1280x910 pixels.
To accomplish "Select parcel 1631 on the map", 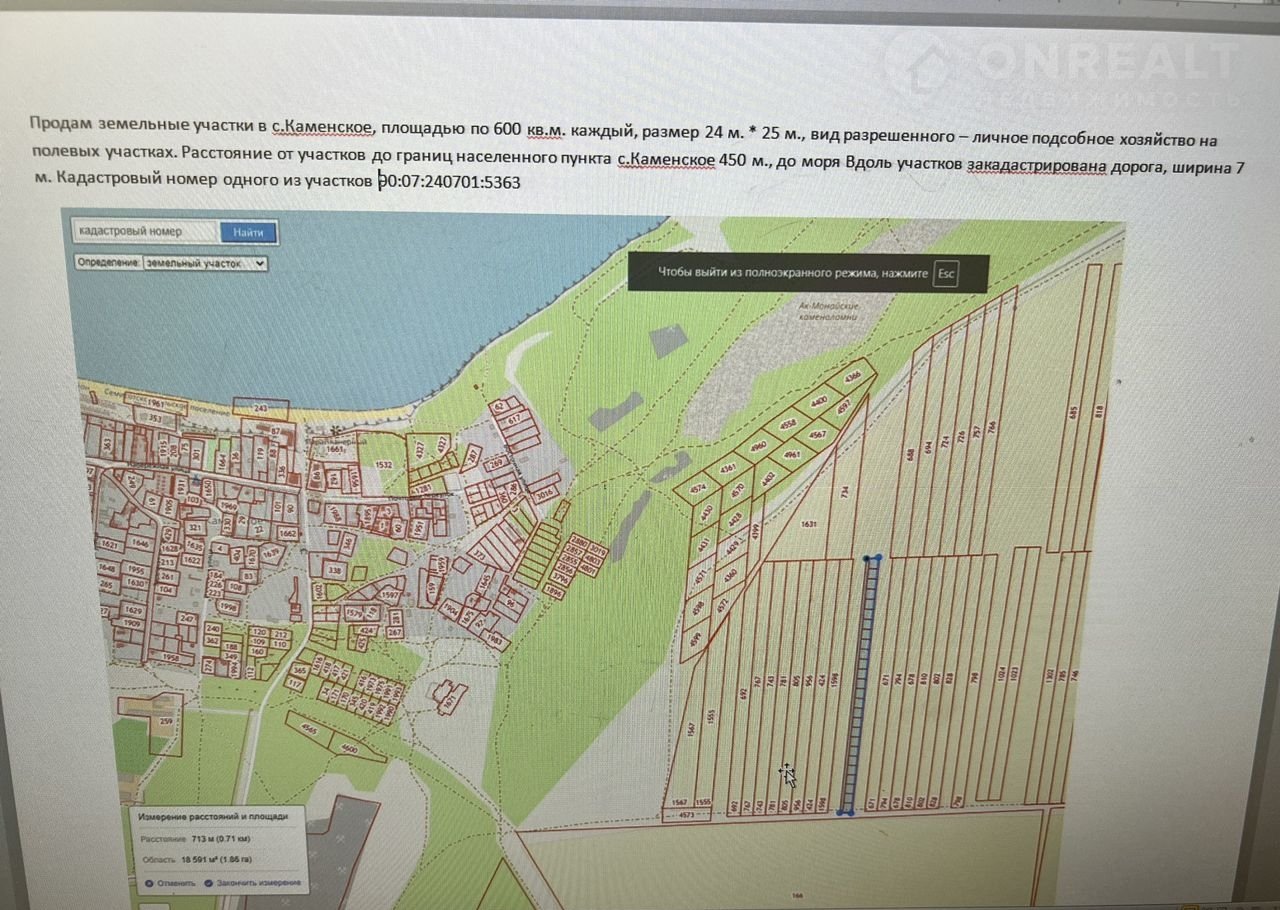I will (808, 523).
